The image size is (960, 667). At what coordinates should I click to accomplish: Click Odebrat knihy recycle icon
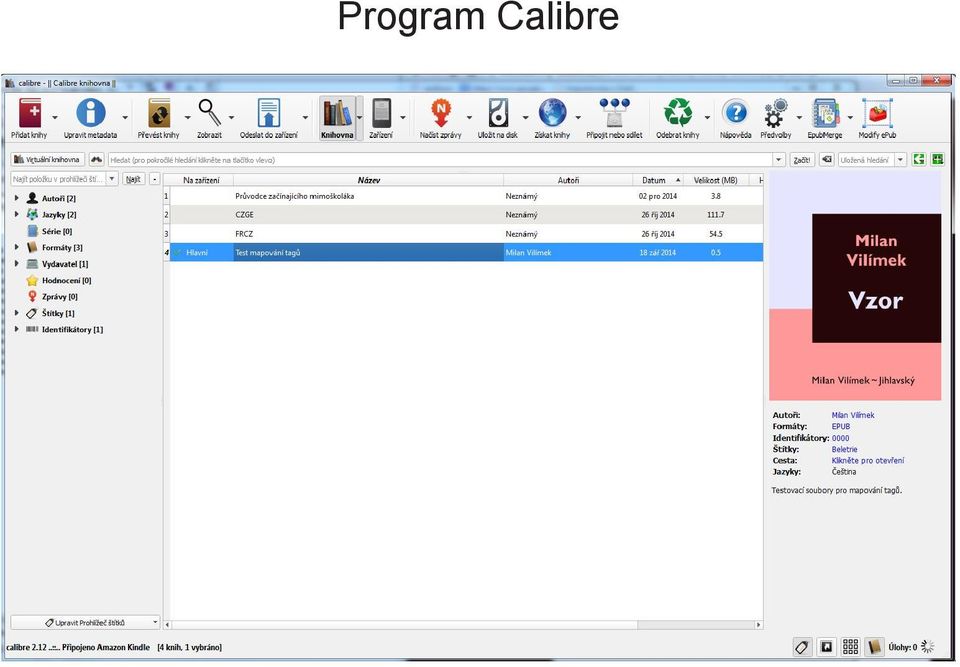pyautogui.click(x=678, y=113)
